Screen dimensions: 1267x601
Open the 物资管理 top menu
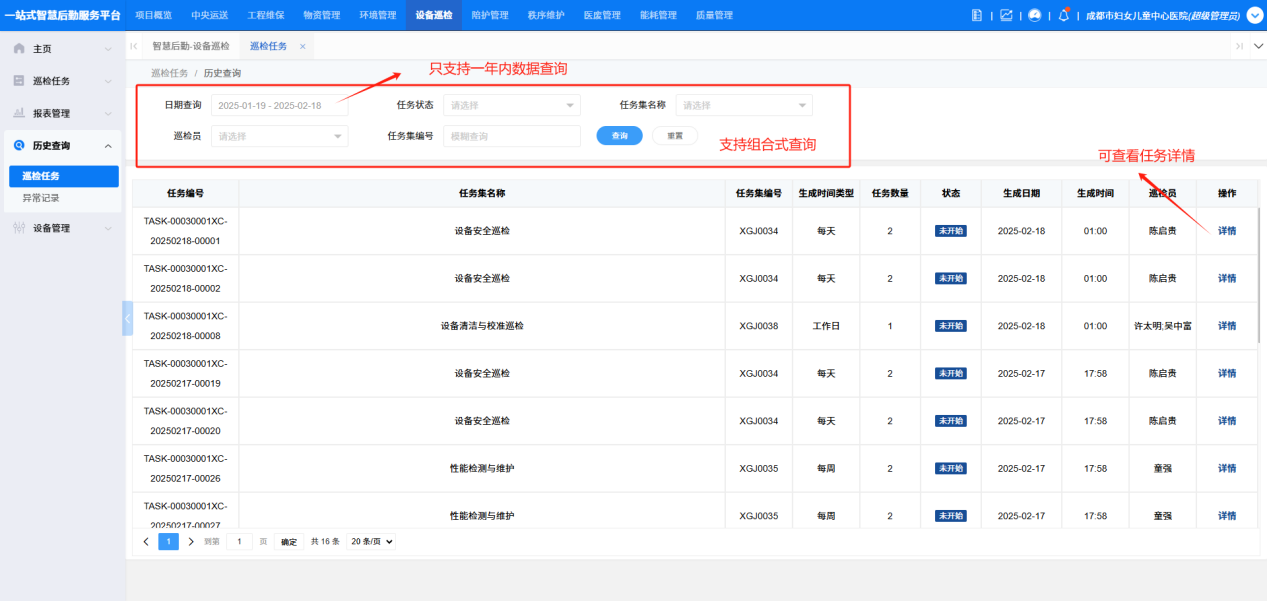coord(321,15)
